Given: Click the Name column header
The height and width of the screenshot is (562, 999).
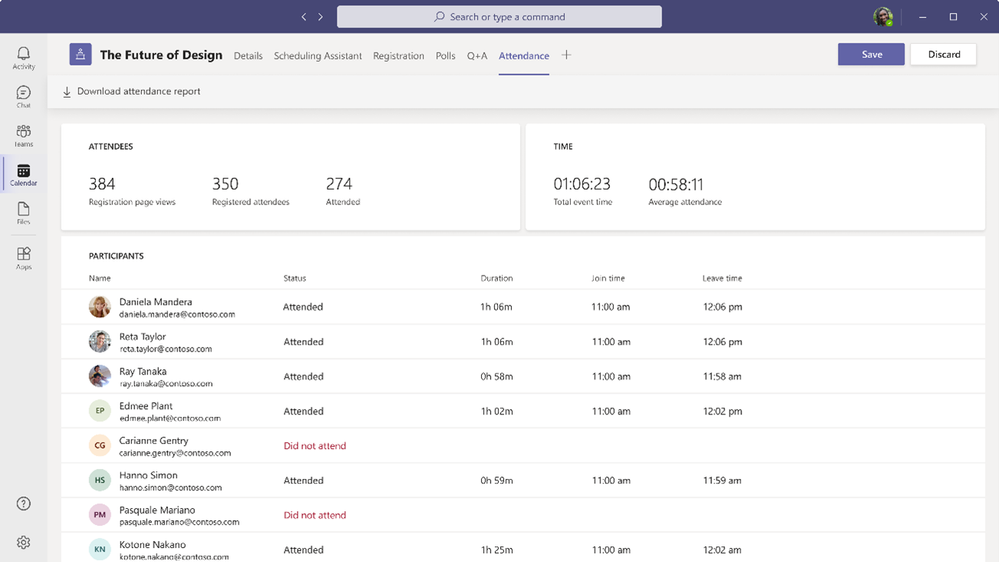Looking at the screenshot, I should pyautogui.click(x=99, y=278).
